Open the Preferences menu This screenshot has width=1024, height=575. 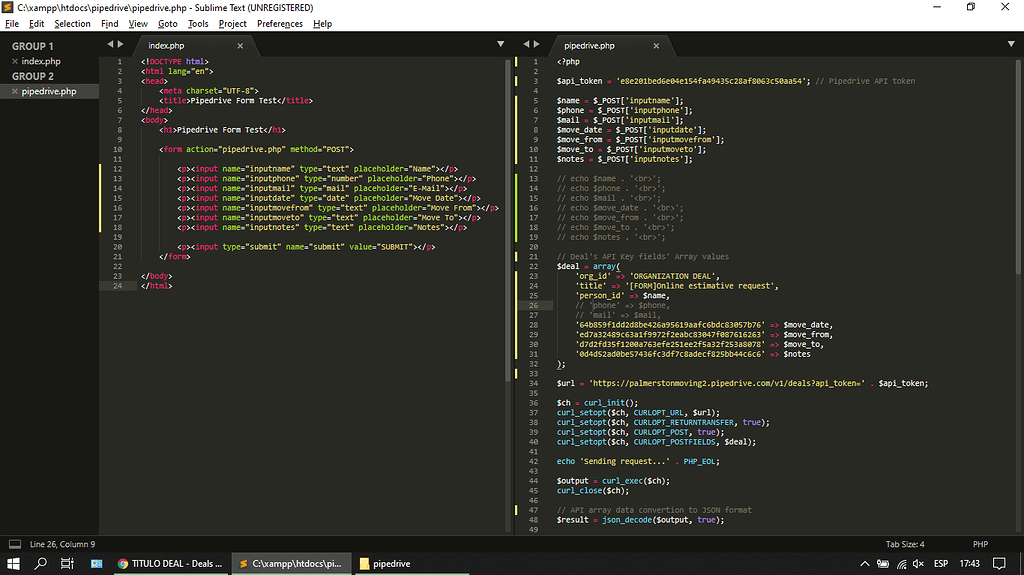(279, 23)
